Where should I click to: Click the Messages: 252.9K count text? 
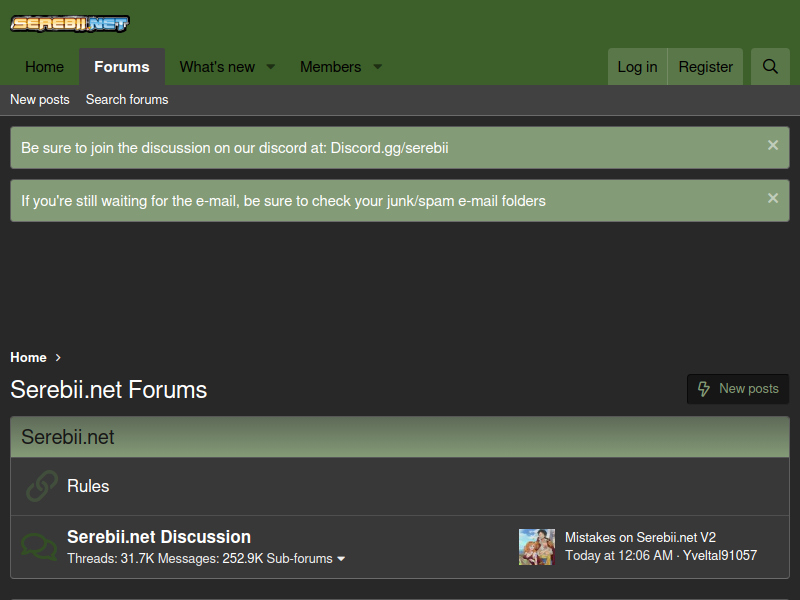point(210,559)
